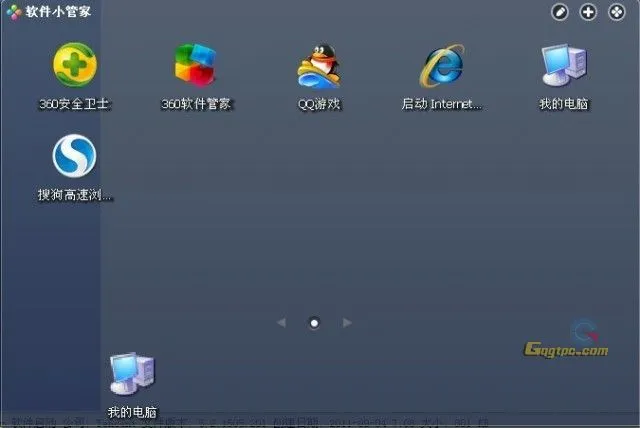
Task: Click the four-dot round icon at top right
Action: [616, 12]
